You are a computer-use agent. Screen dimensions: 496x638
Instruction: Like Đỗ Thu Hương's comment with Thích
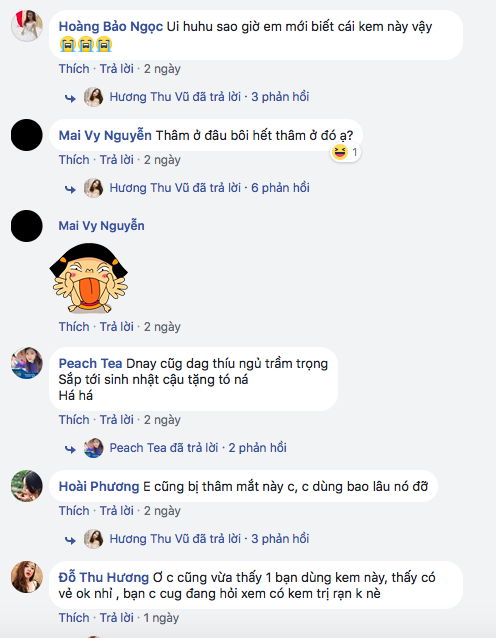pyautogui.click(x=74, y=617)
